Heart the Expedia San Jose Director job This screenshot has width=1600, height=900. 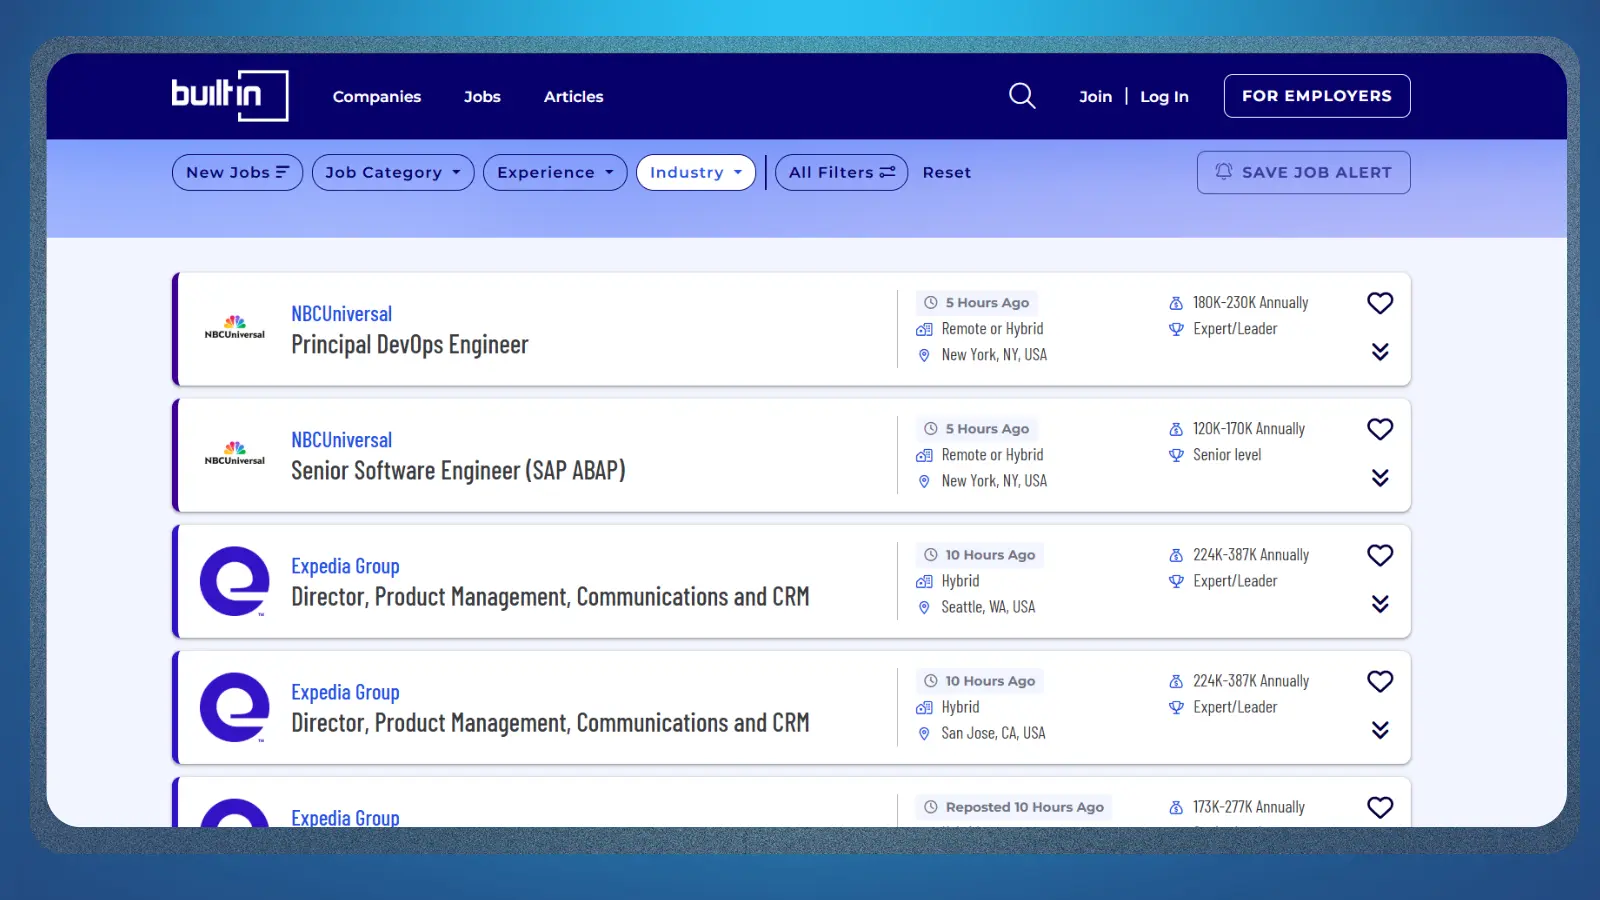1380,681
